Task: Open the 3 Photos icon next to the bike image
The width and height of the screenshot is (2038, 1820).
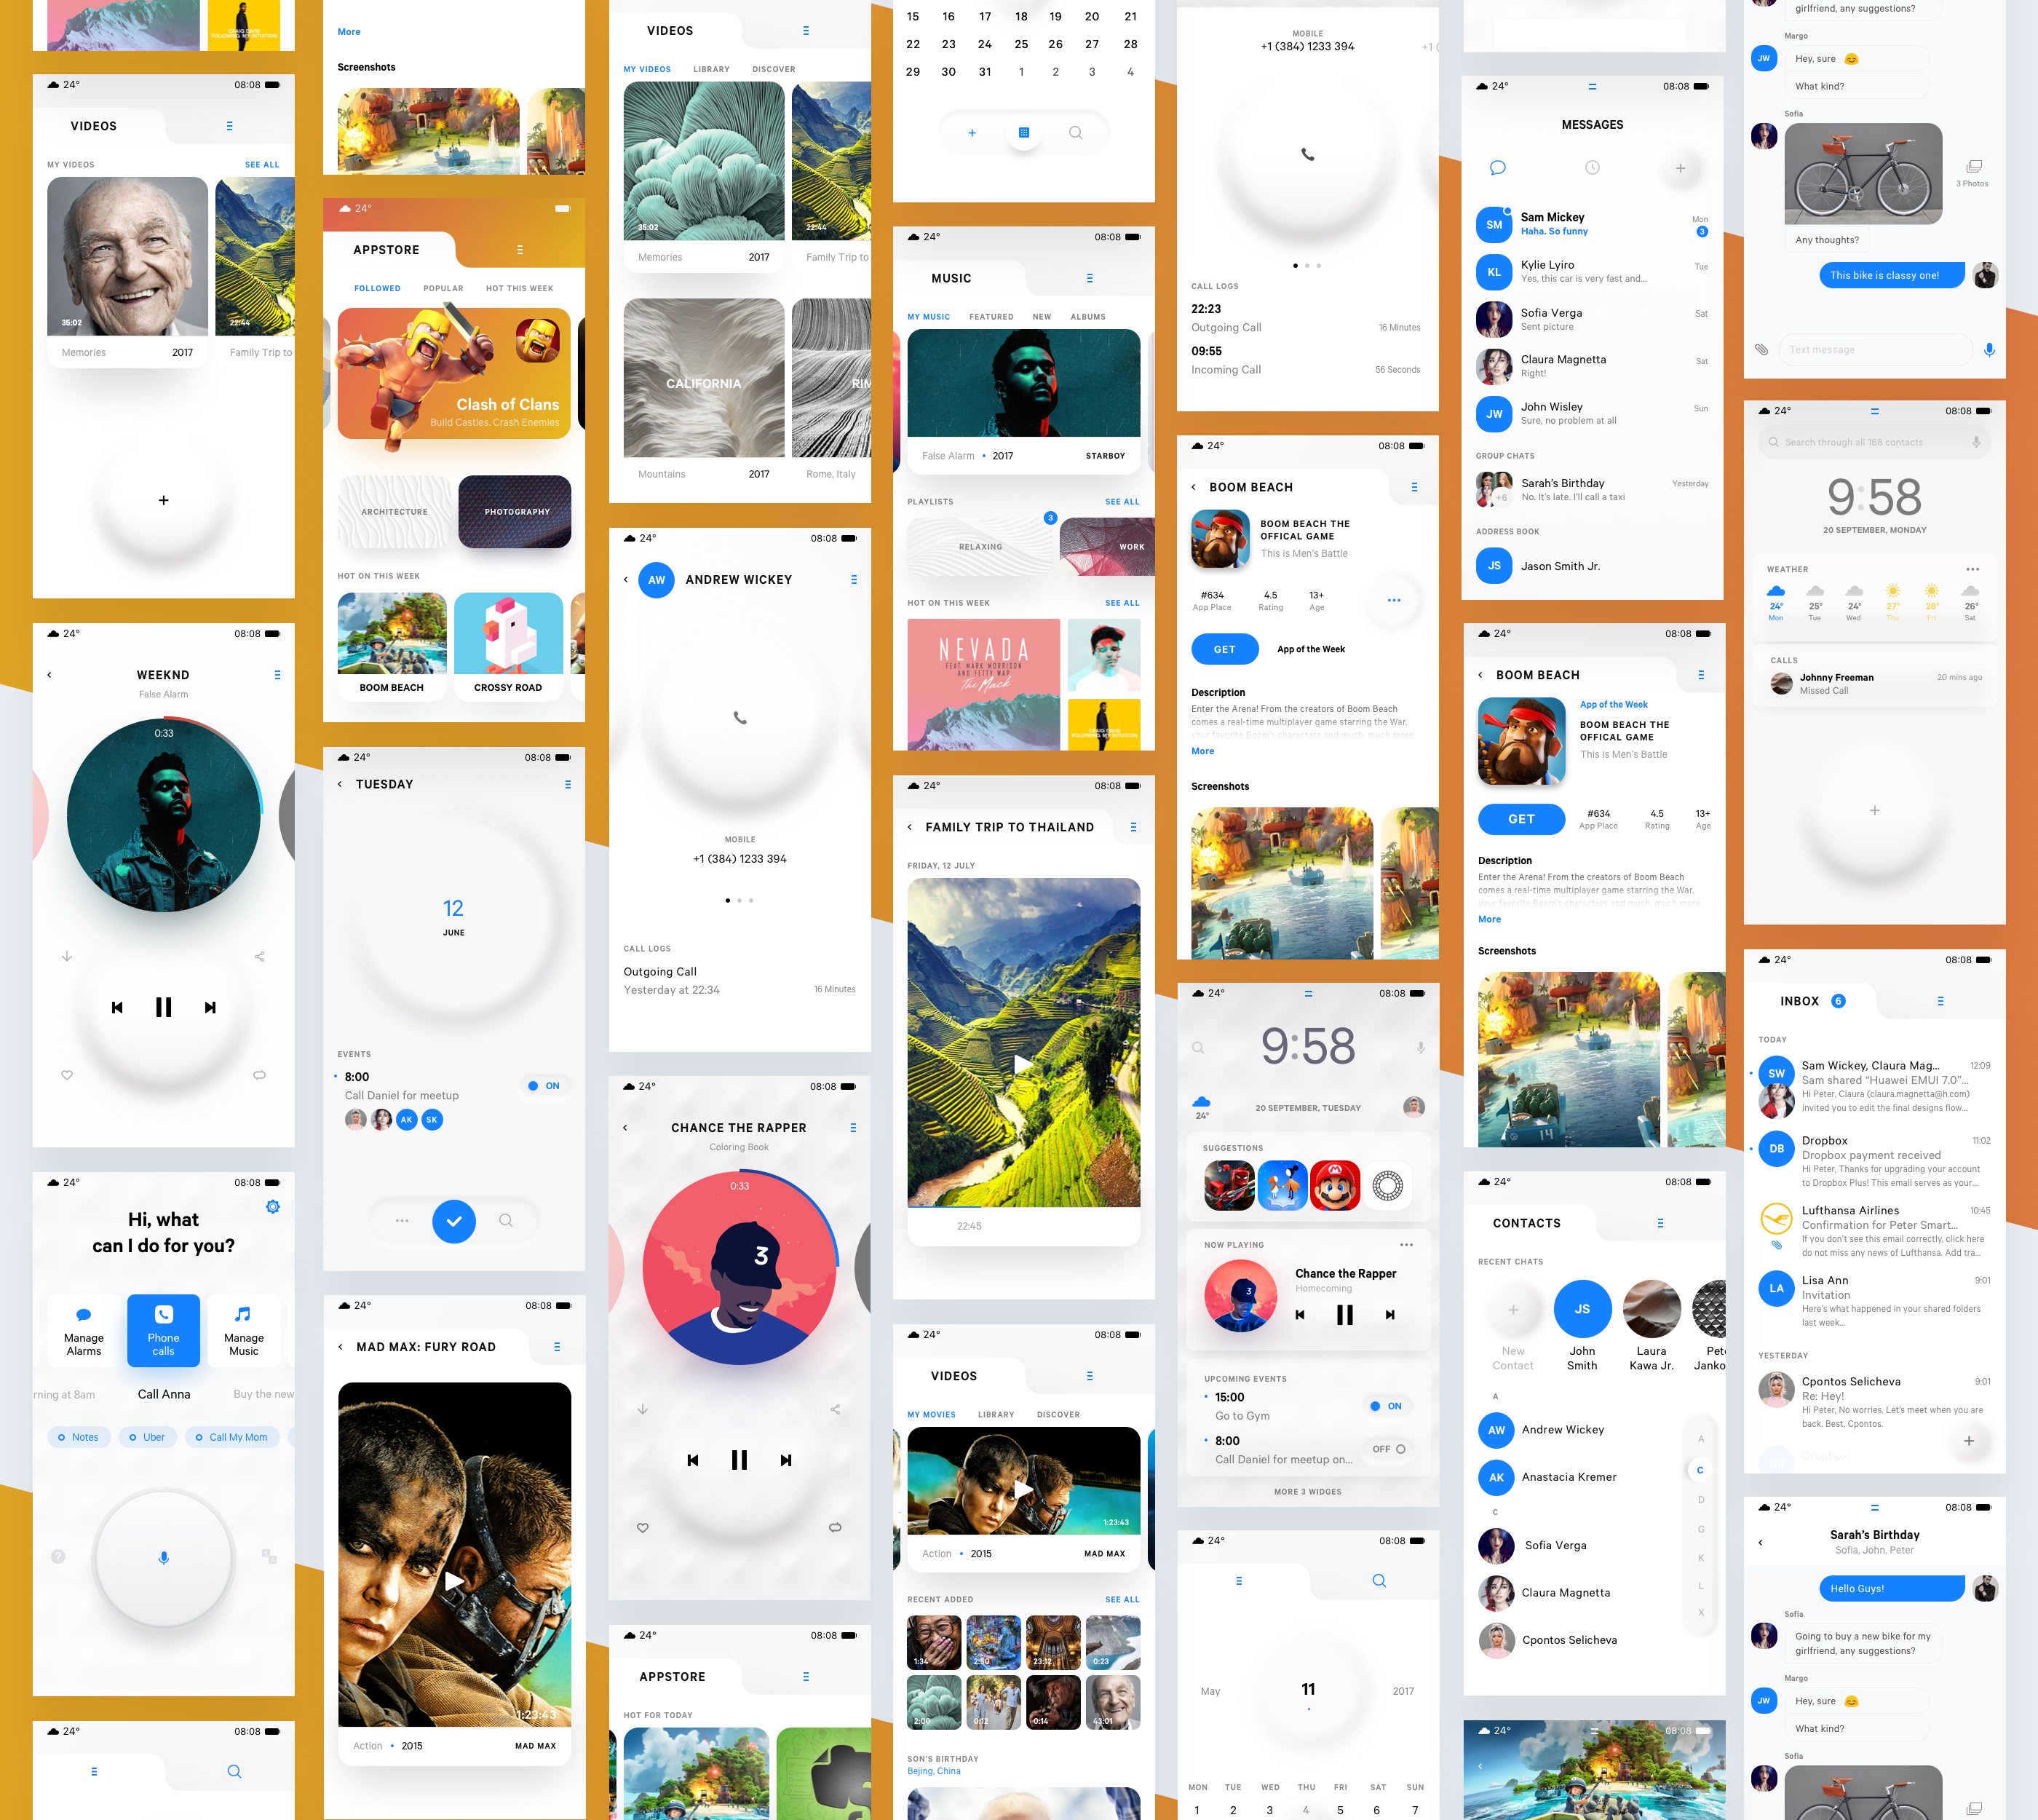Action: [x=1973, y=167]
